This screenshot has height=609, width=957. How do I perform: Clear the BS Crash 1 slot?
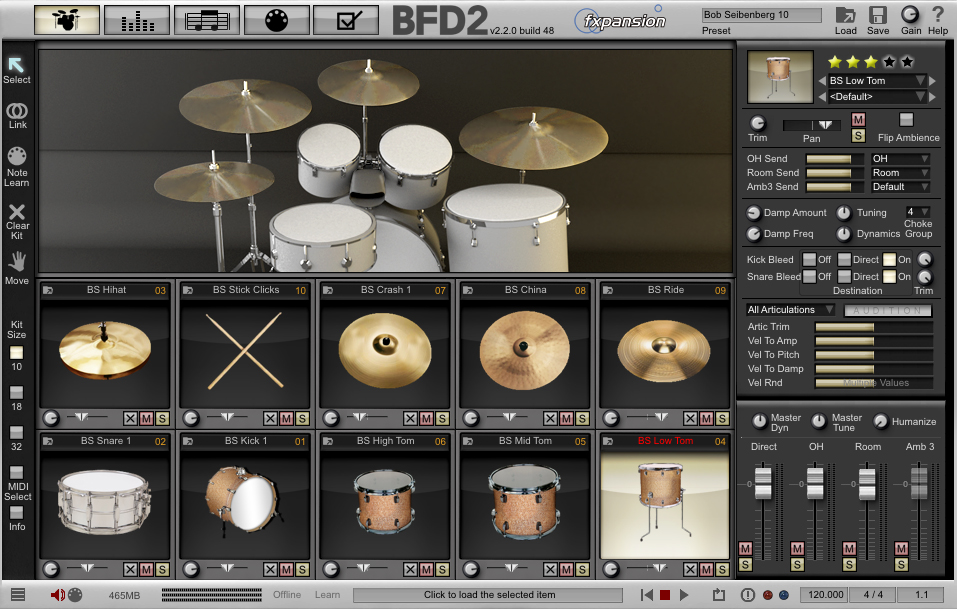pyautogui.click(x=410, y=419)
